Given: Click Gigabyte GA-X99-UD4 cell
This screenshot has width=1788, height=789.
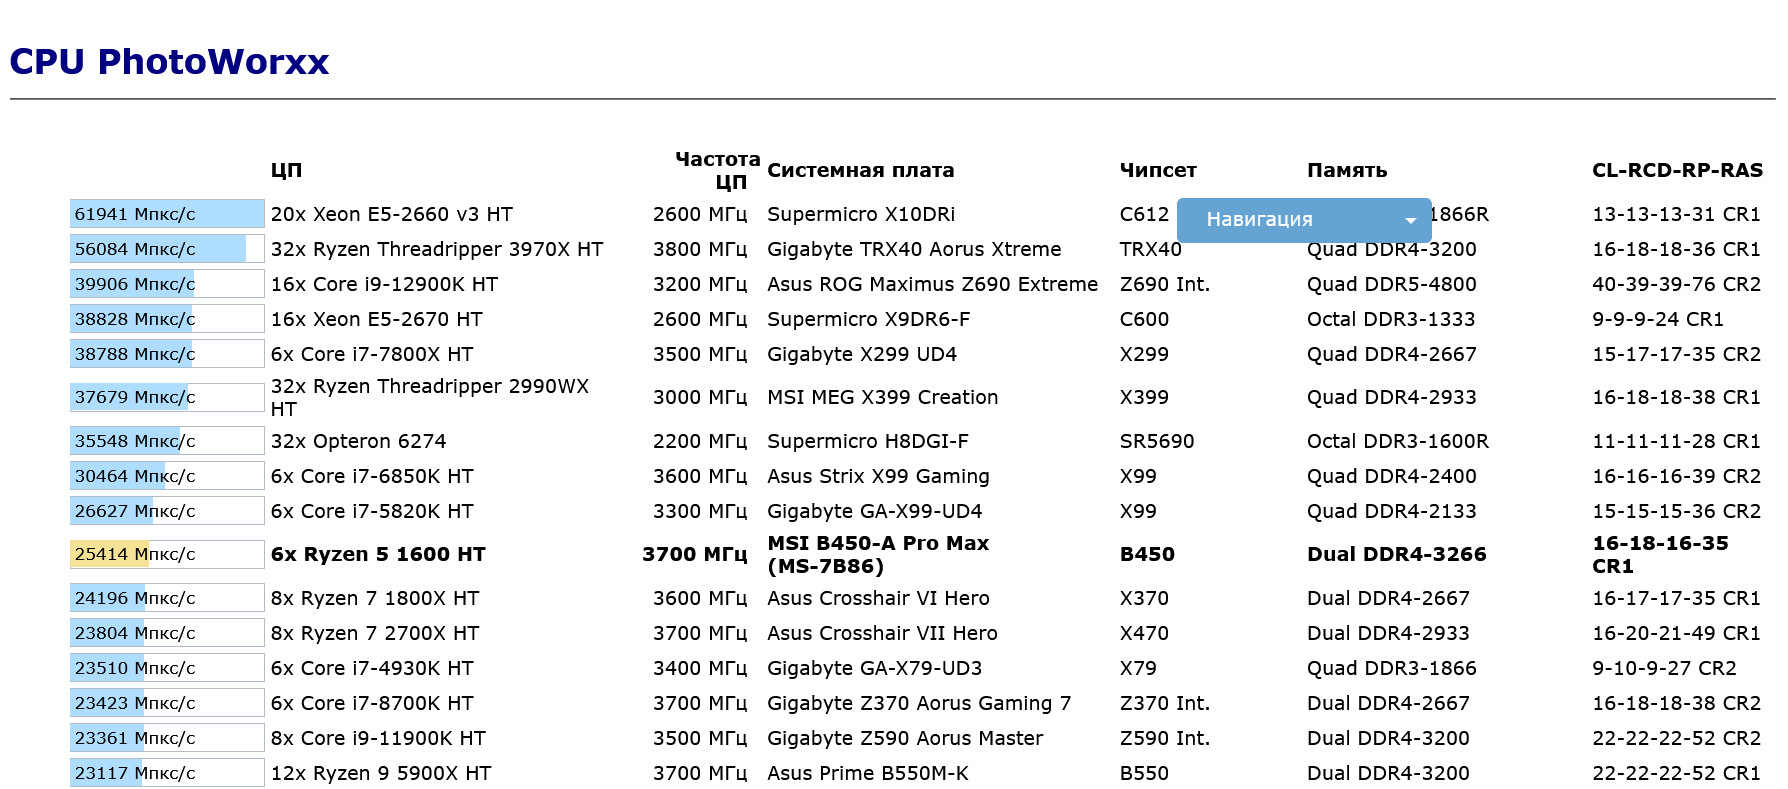Looking at the screenshot, I should (x=875, y=511).
